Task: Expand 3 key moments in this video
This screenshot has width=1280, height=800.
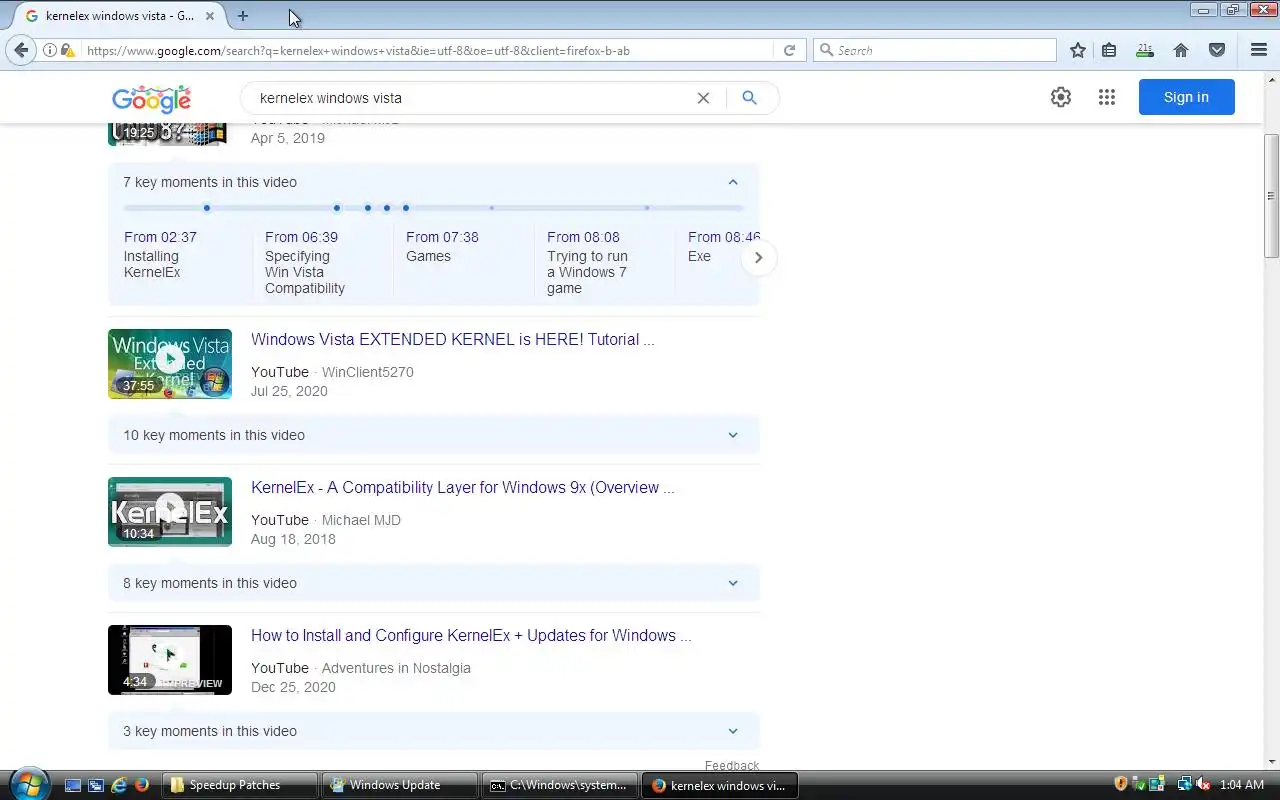Action: [434, 731]
